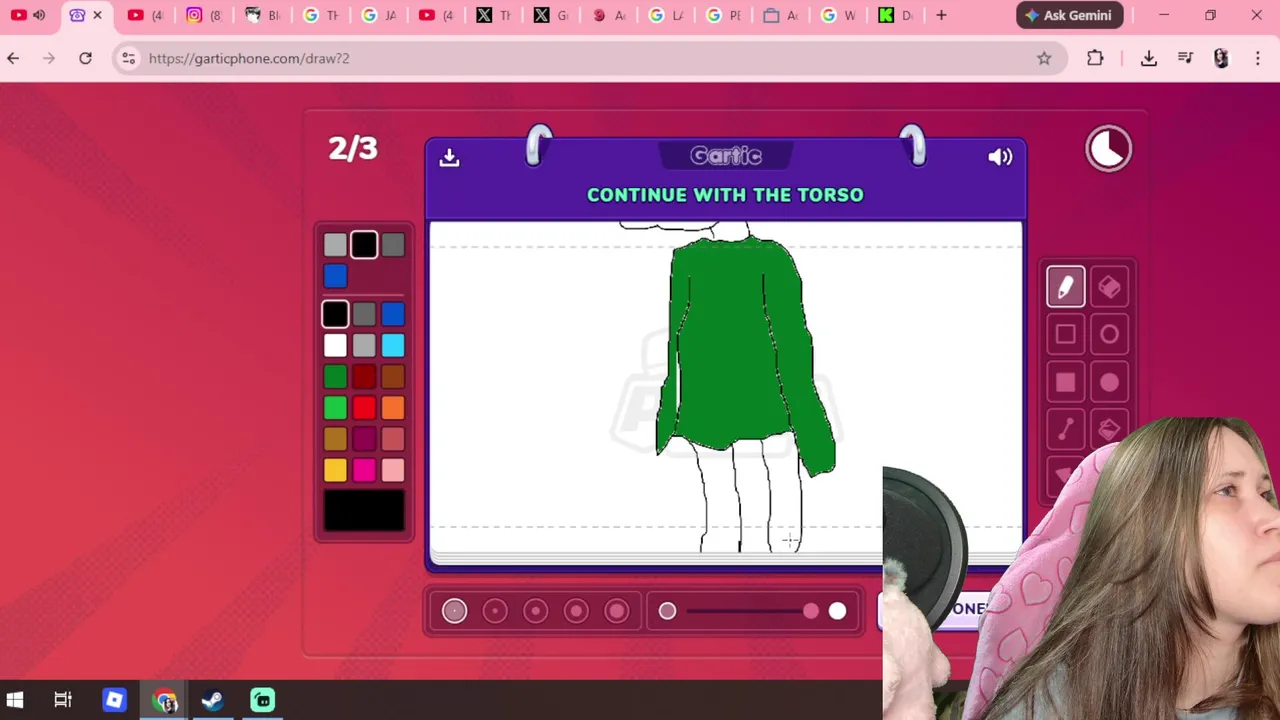
Task: Open Chrome's three-dot menu
Action: click(x=1258, y=58)
